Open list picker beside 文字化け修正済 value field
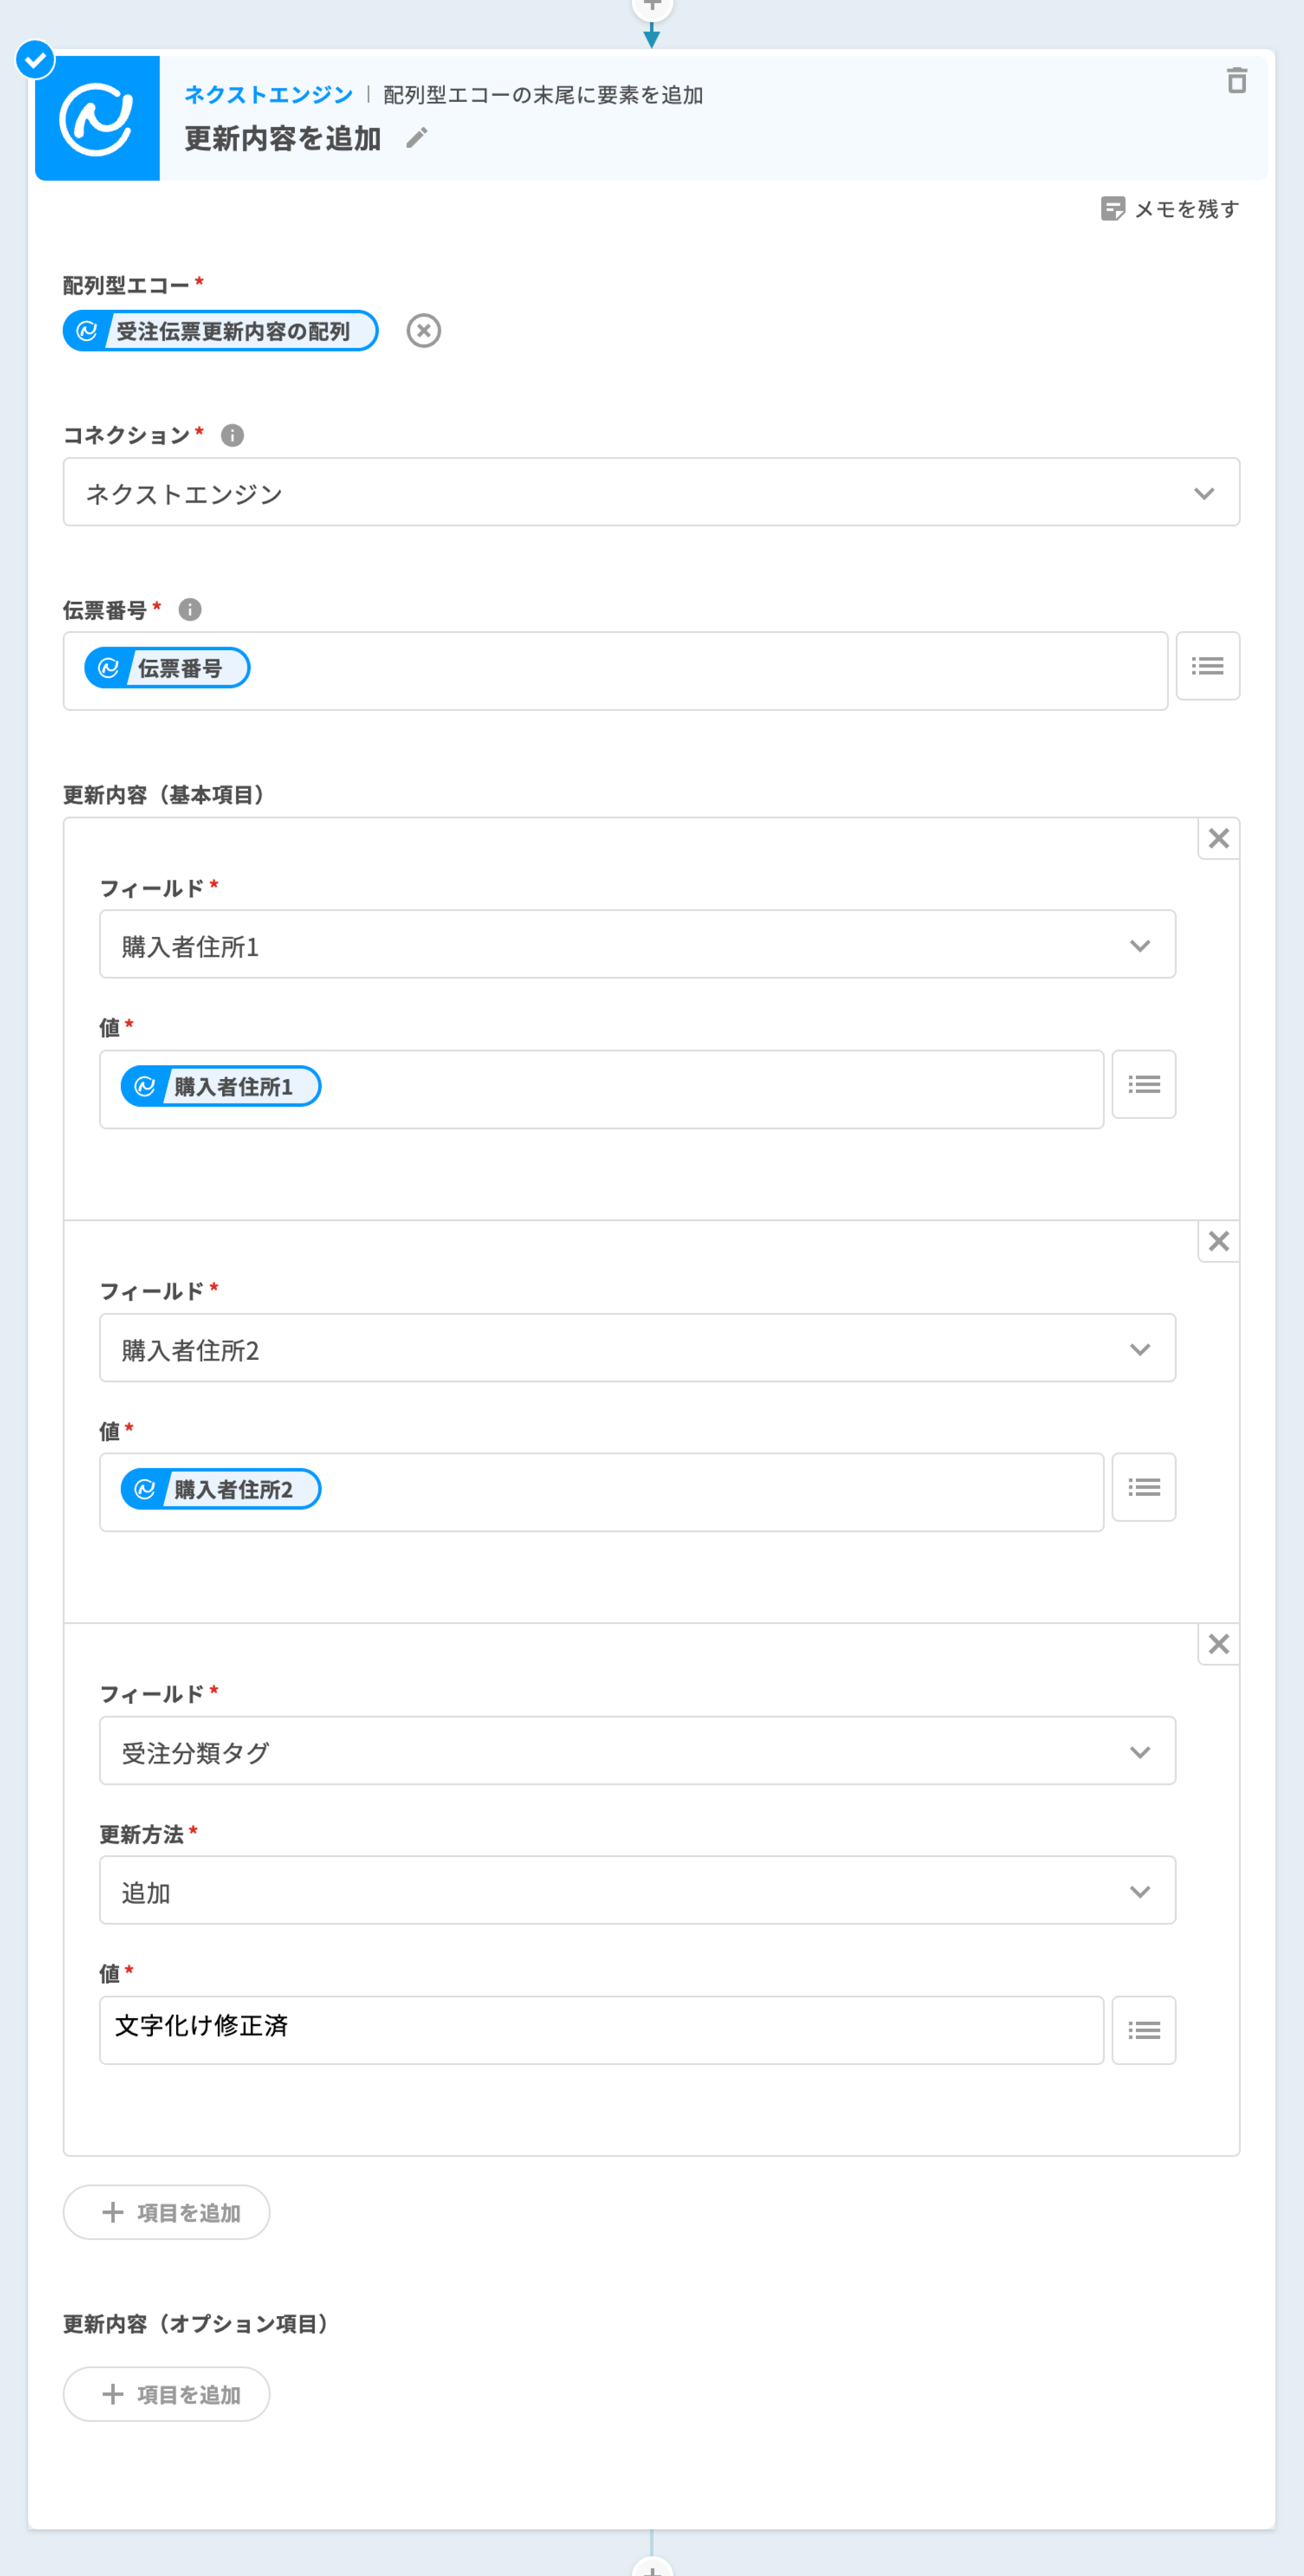 1143,2030
